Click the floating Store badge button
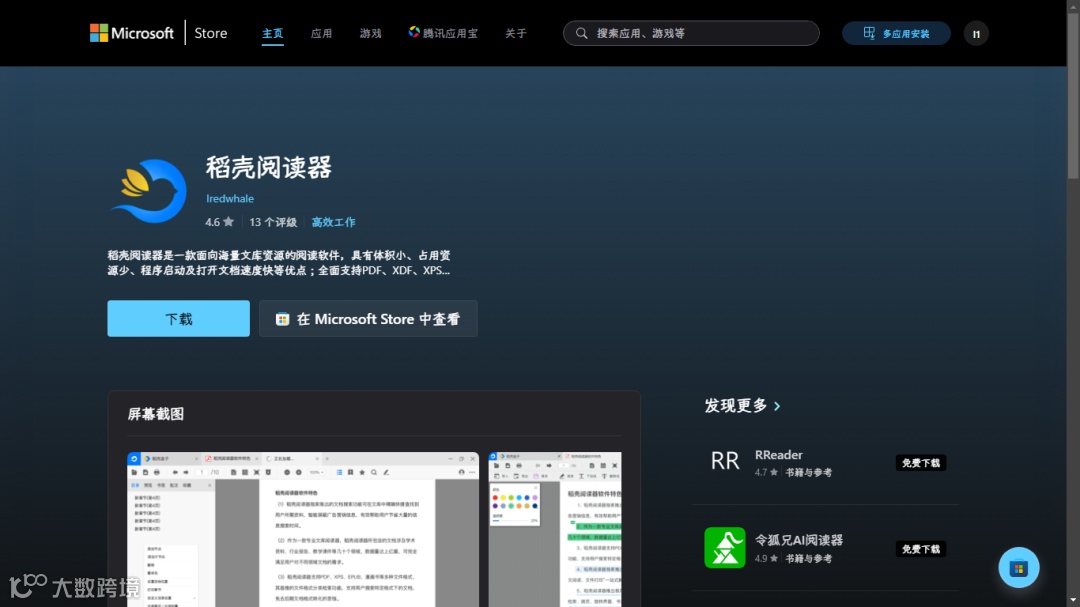 1019,568
